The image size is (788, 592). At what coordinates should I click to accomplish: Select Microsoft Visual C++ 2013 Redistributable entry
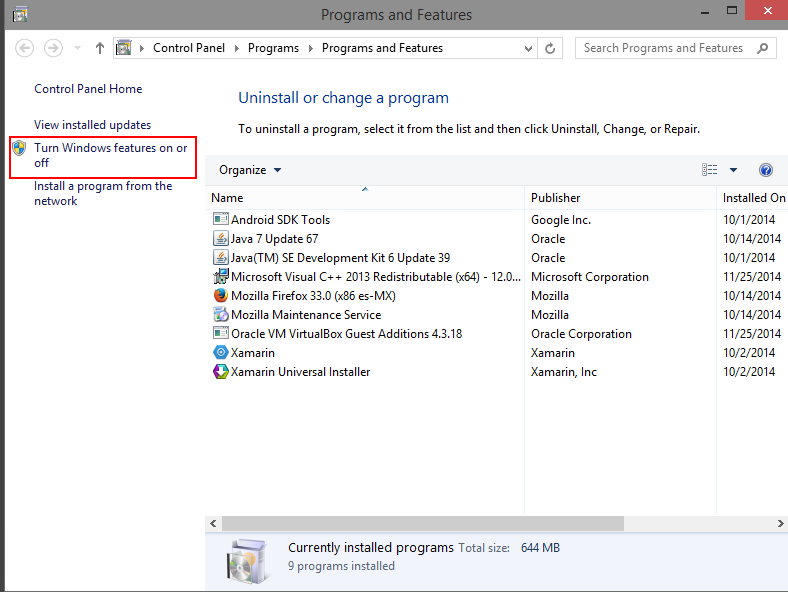point(375,277)
